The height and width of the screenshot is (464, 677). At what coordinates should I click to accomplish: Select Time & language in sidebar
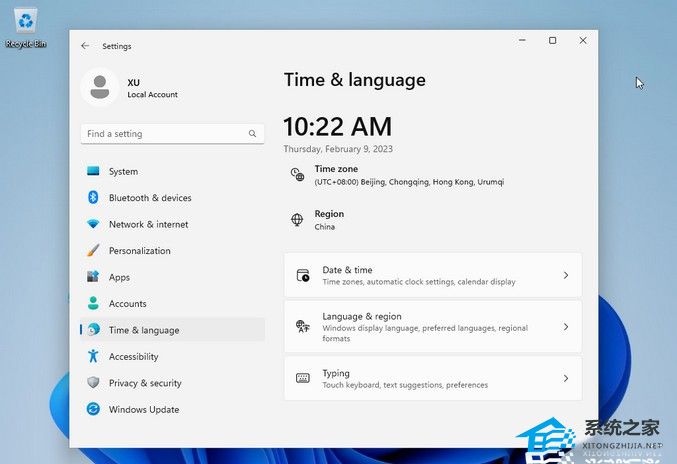pyautogui.click(x=144, y=330)
